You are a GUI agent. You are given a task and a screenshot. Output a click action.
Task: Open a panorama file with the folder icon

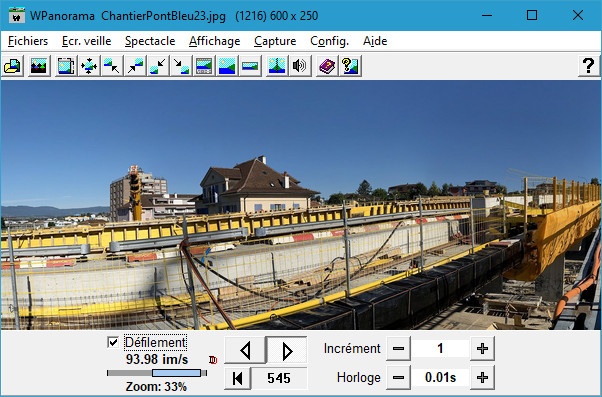(x=13, y=66)
